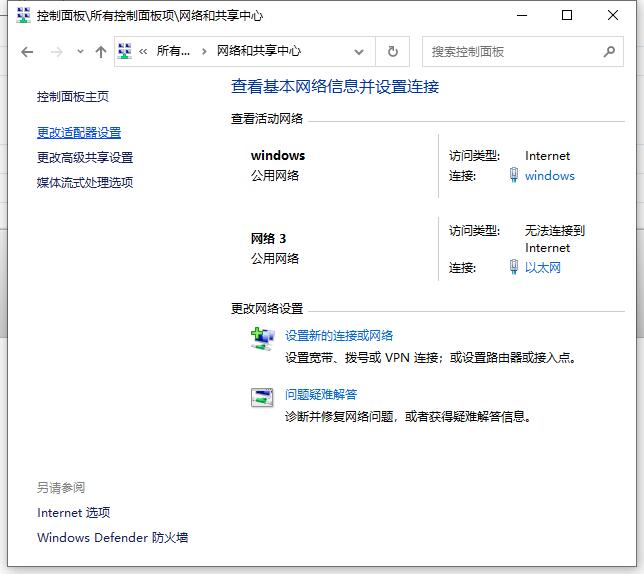Screen dimensions: 644x574
Task: Open the address bar history dropdown
Action: (x=359, y=52)
